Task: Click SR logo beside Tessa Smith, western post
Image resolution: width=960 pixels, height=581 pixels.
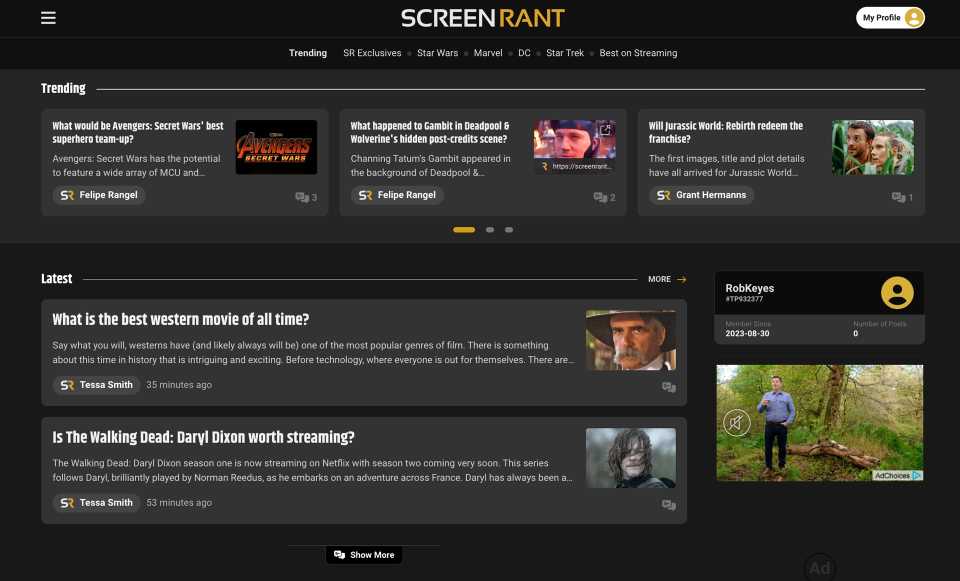Action: 67,384
